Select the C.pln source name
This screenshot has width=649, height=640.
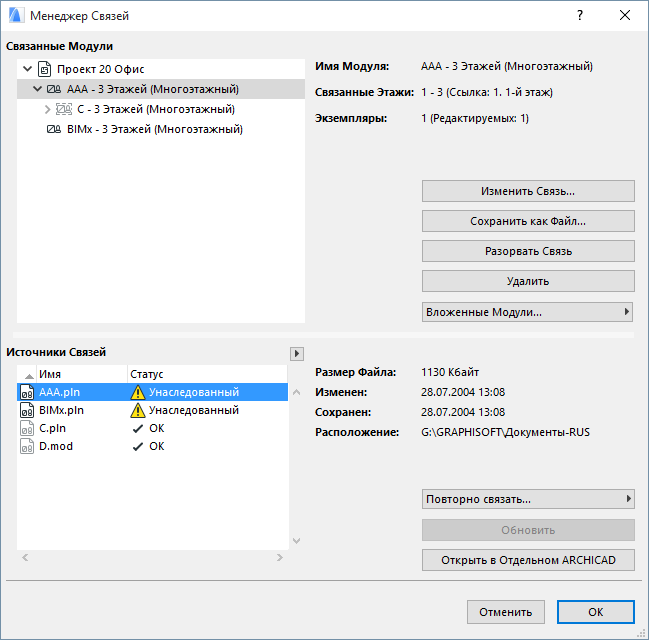52,428
